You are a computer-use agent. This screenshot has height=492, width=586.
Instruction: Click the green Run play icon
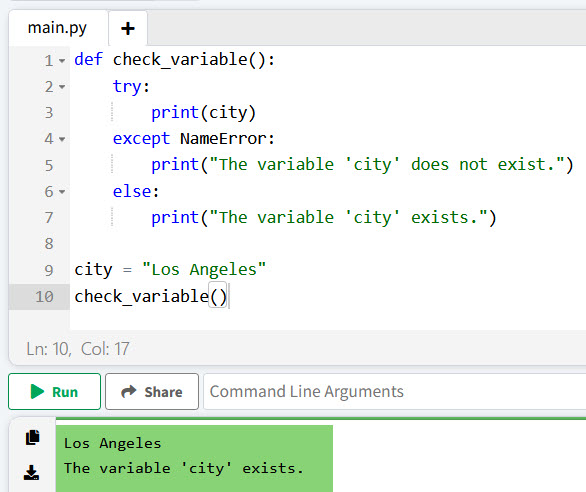pos(37,392)
